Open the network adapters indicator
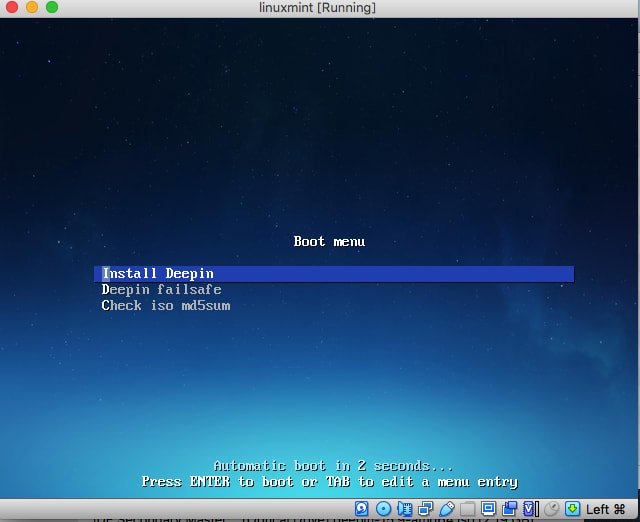The image size is (640, 522). [x=425, y=509]
